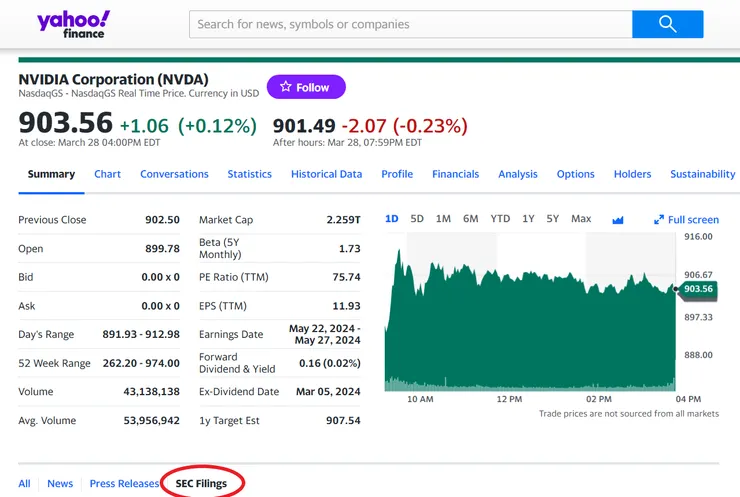Focus the news, symbols or companies search box

tap(411, 24)
